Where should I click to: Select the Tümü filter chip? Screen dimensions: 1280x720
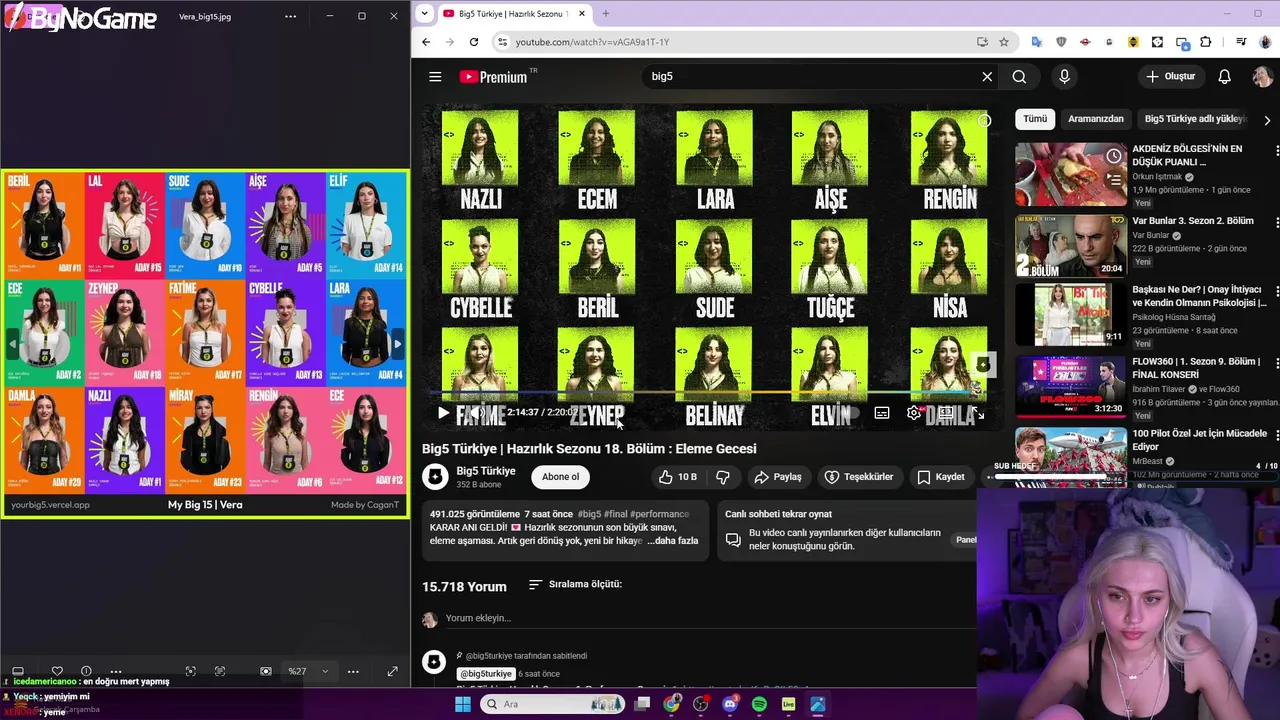(x=1035, y=118)
